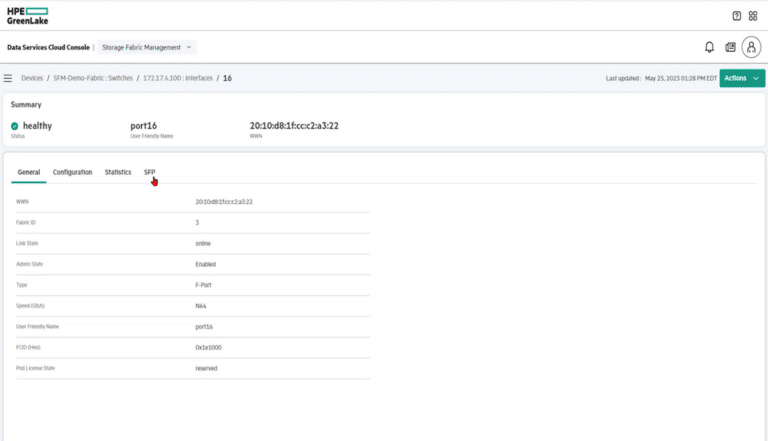This screenshot has width=768, height=441.
Task: Click the Speed (Gb/s) row label
Action: click(x=30, y=306)
